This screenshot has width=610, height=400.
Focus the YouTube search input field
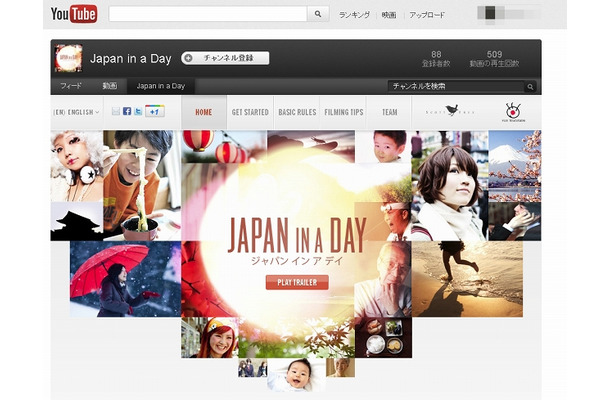208,14
